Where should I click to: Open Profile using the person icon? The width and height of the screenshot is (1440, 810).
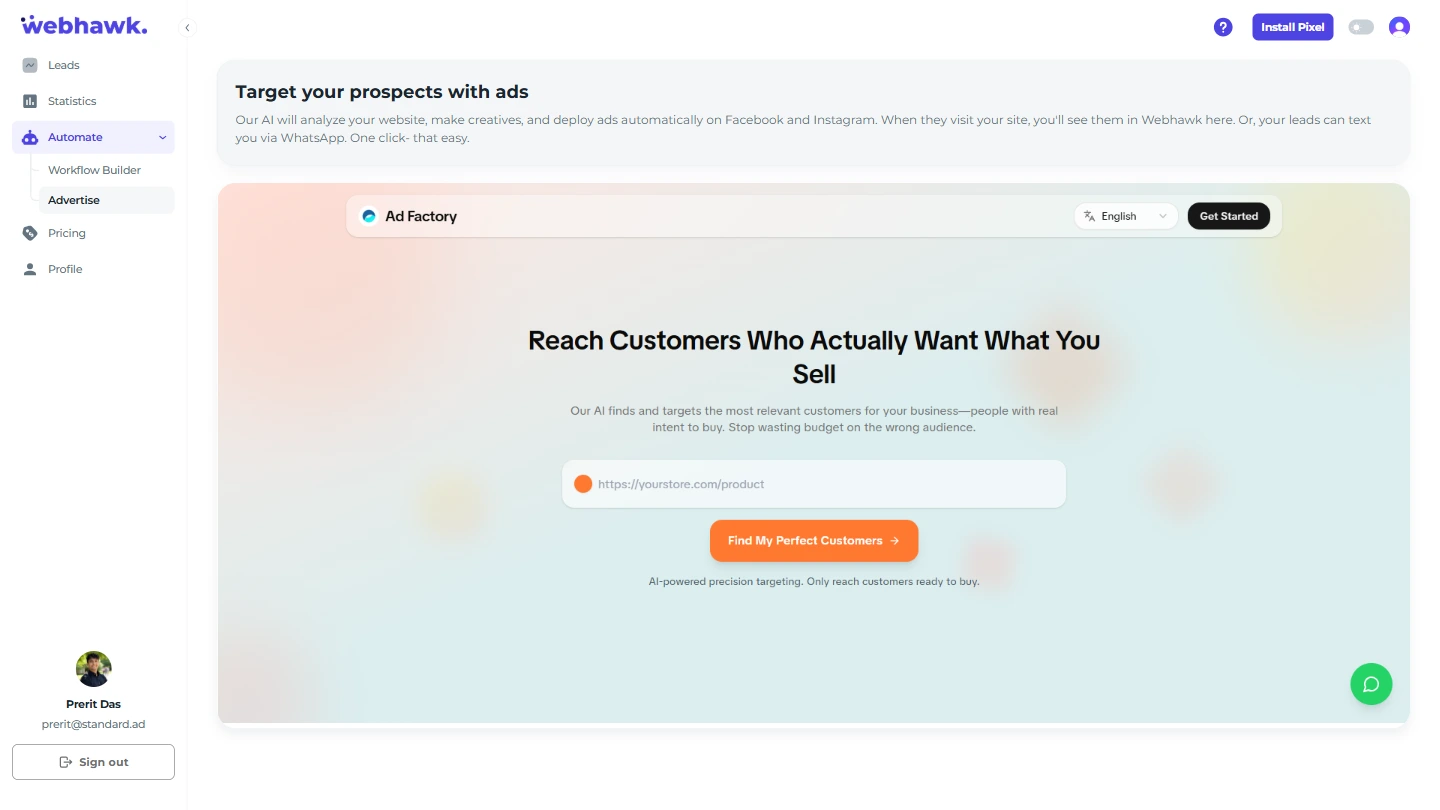[x=30, y=269]
